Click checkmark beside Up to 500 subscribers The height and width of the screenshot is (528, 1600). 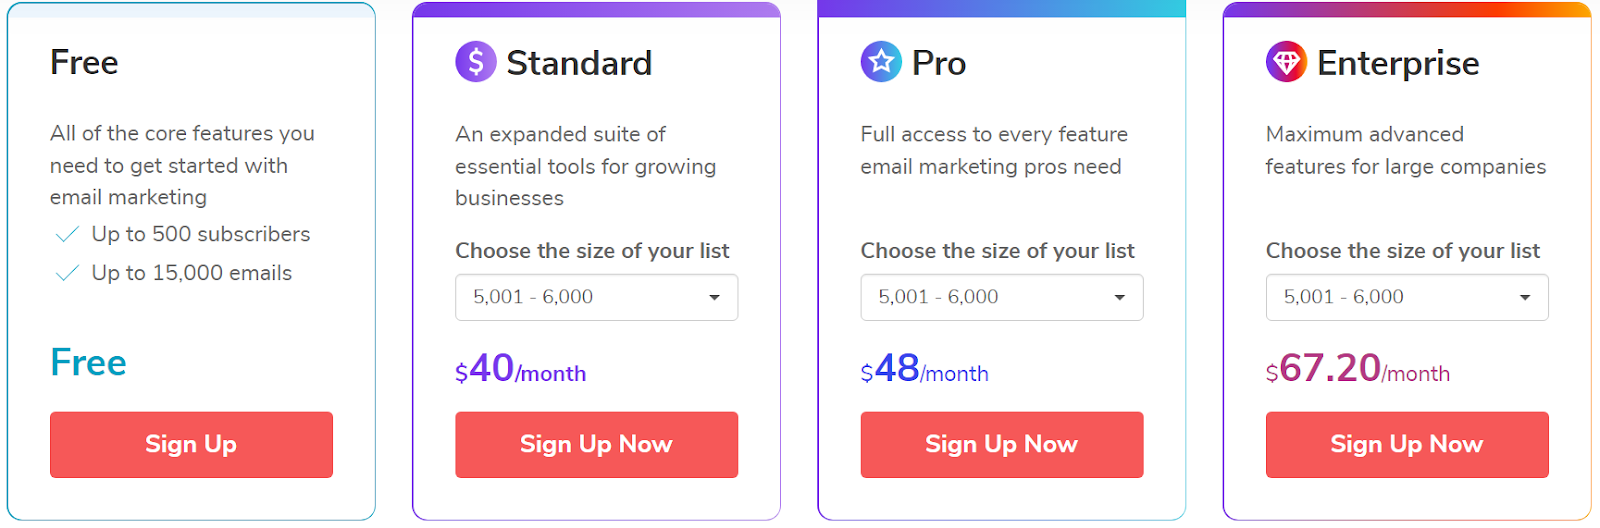pyautogui.click(x=67, y=235)
